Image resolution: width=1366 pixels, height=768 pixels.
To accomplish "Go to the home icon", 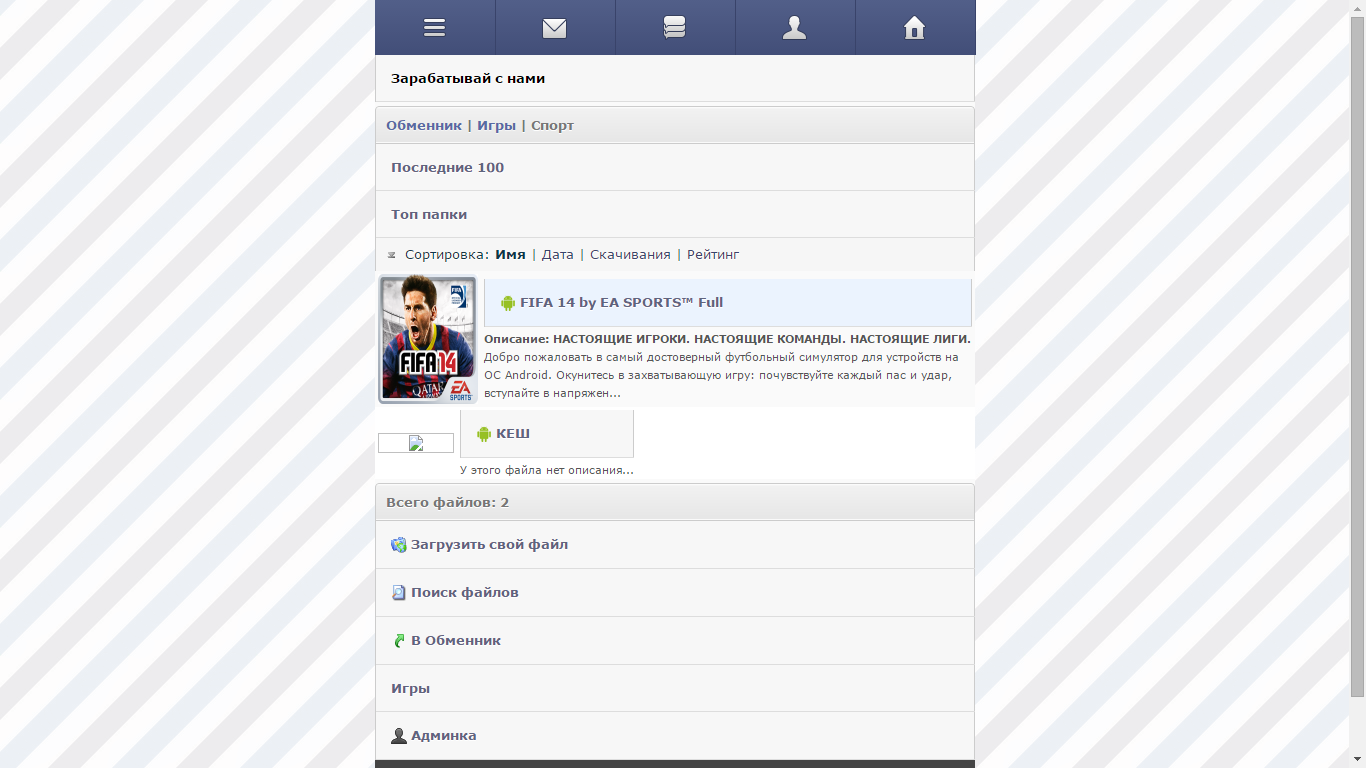I will 914,28.
